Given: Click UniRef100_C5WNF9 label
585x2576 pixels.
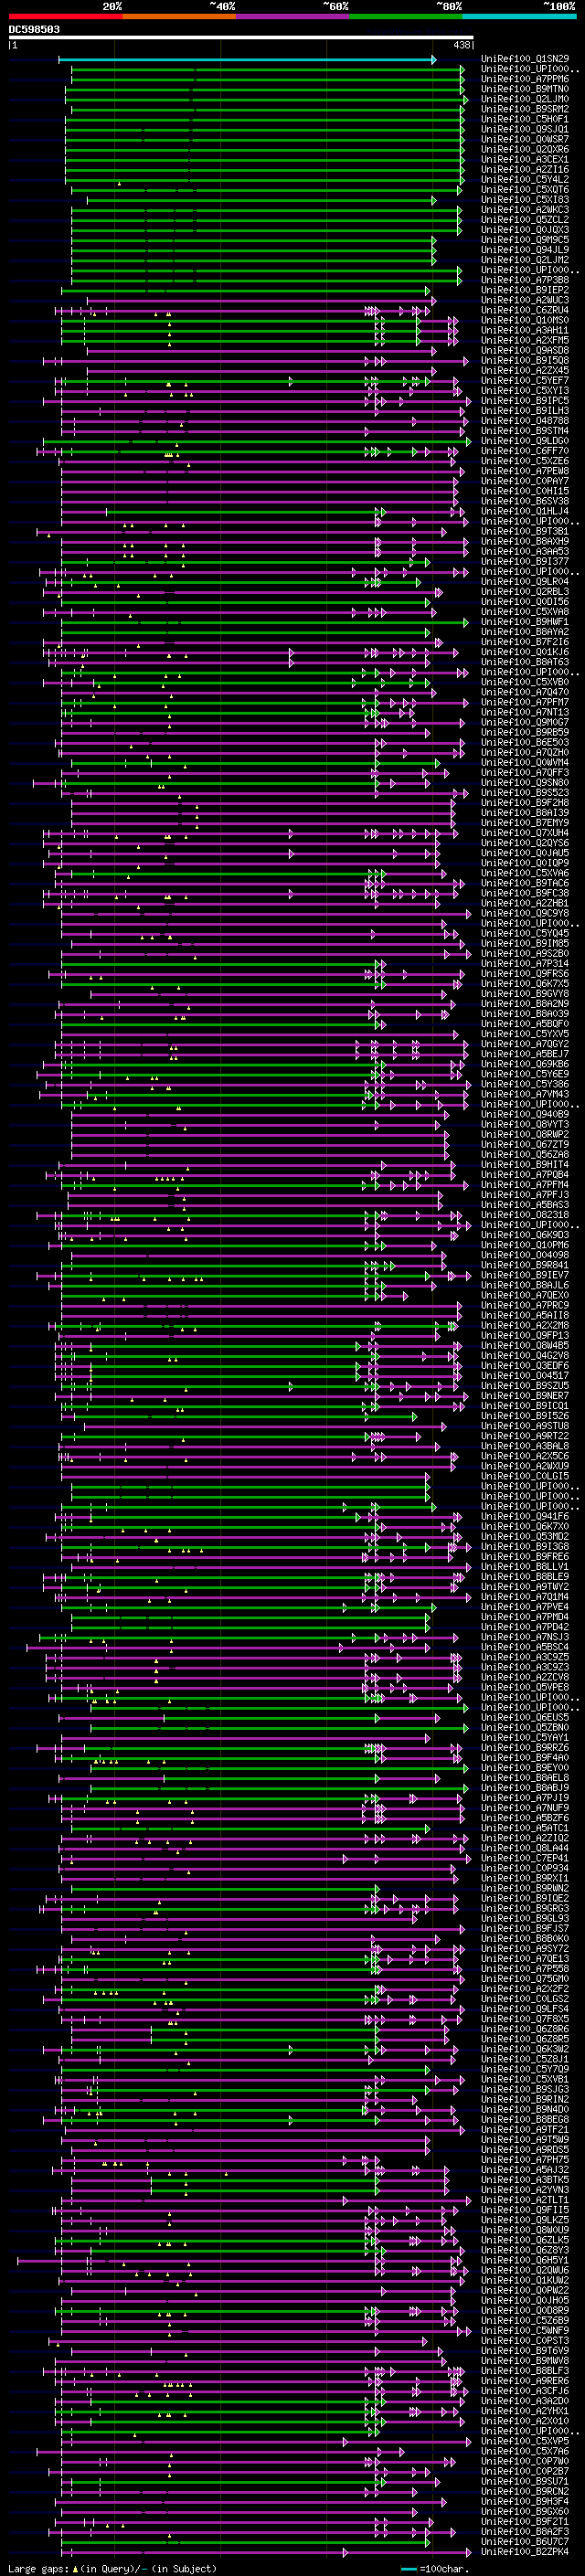Looking at the screenshot, I should 525,2330.
